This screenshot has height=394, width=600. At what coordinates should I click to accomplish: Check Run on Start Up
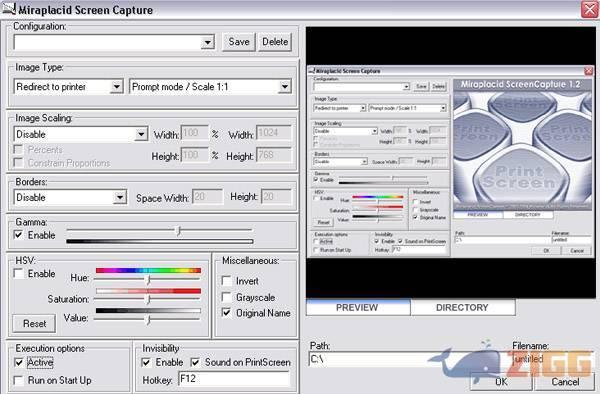(18, 380)
